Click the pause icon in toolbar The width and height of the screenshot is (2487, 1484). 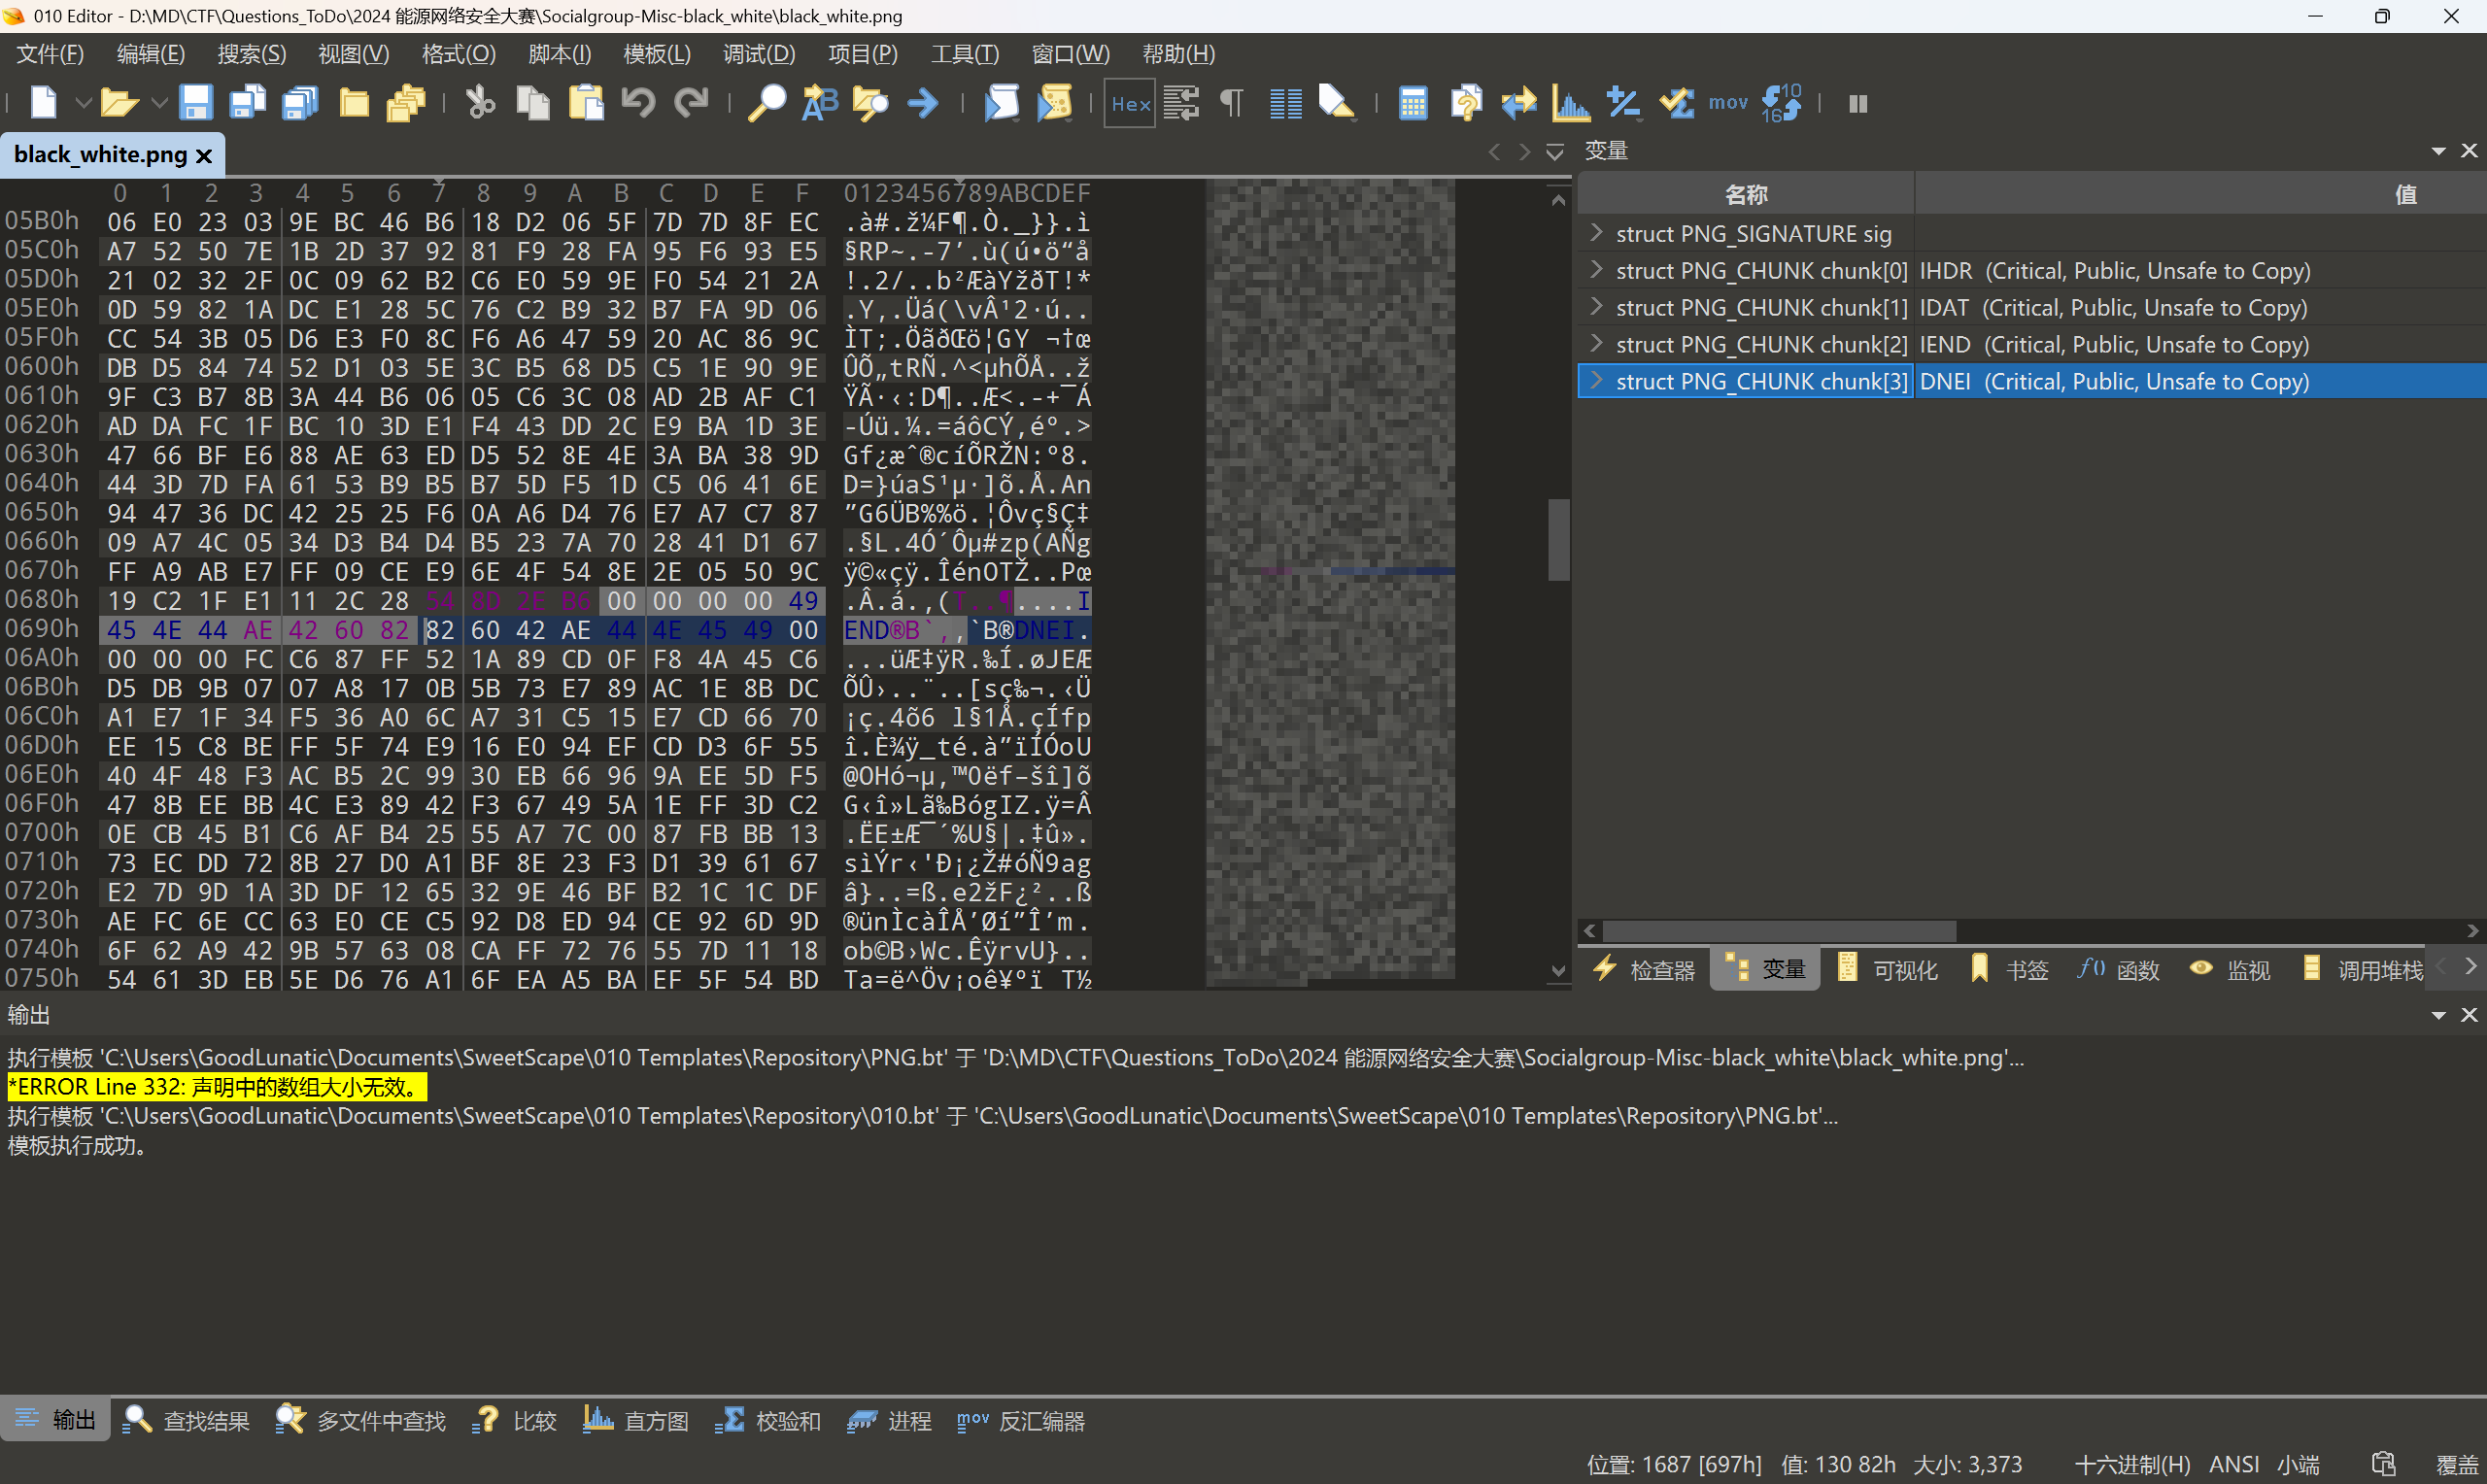1858,103
